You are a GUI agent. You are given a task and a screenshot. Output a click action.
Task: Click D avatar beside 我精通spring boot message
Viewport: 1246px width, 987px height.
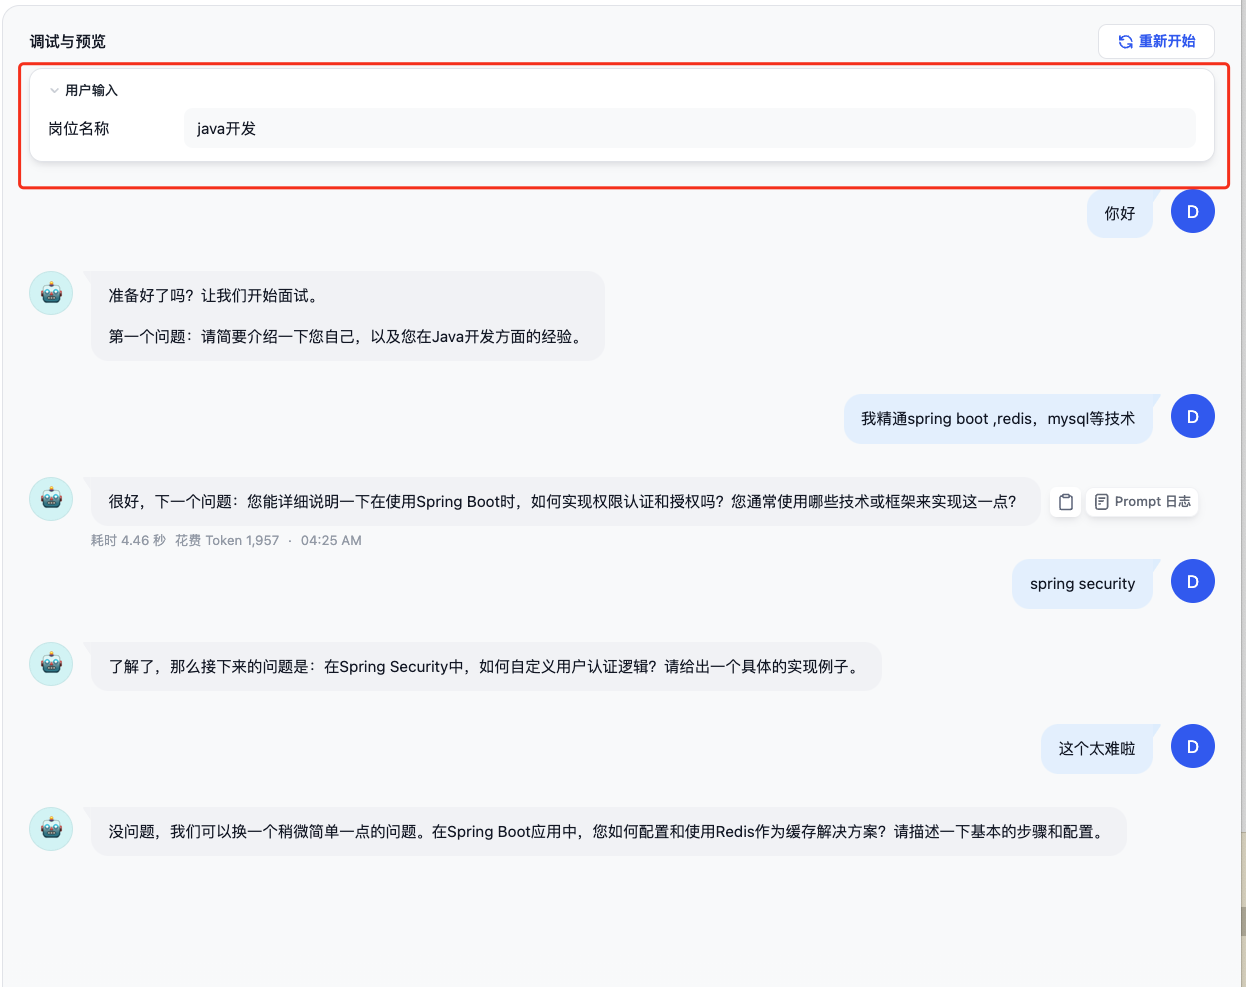(1192, 417)
